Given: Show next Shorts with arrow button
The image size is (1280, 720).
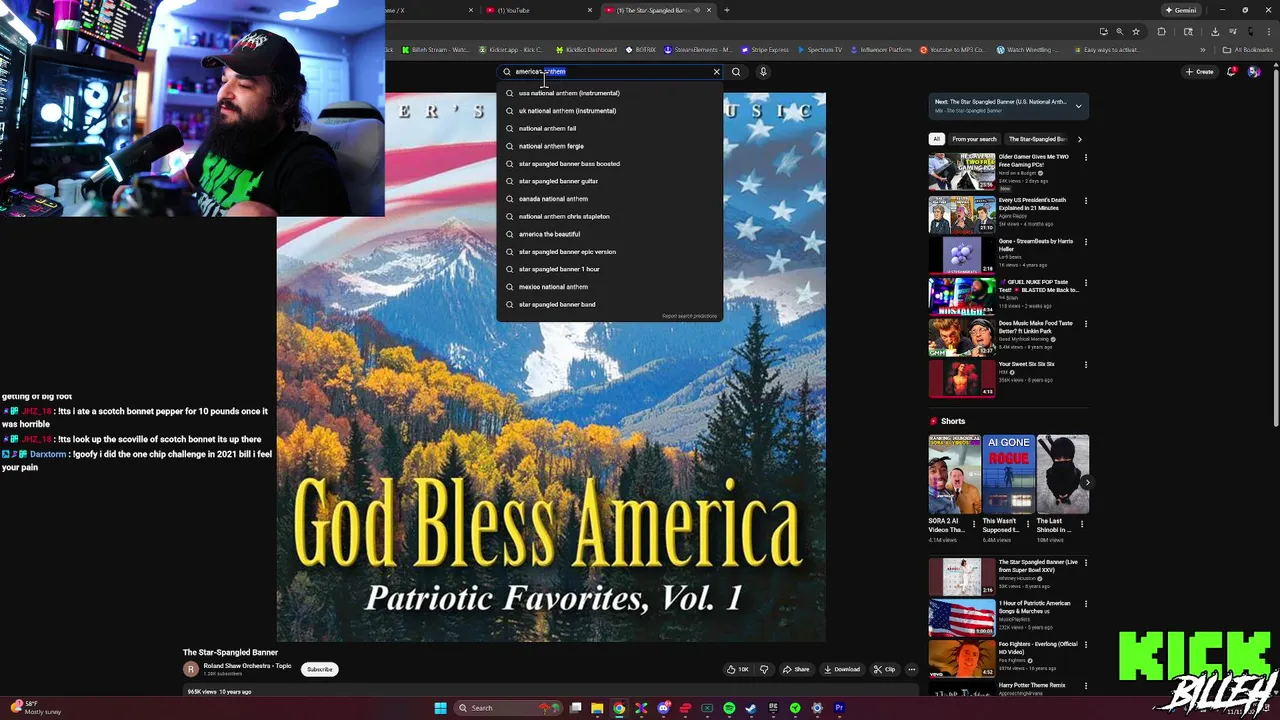Looking at the screenshot, I should pyautogui.click(x=1086, y=482).
